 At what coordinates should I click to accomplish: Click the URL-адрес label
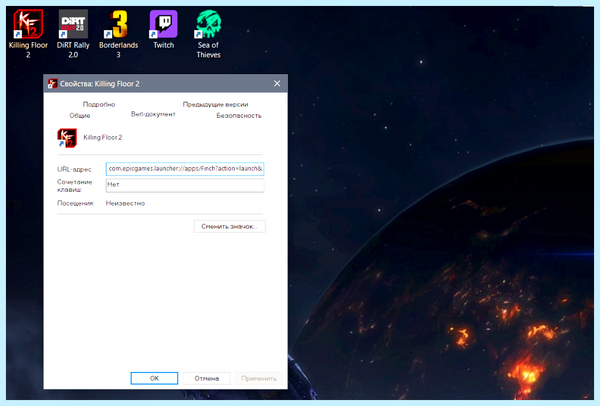74,169
